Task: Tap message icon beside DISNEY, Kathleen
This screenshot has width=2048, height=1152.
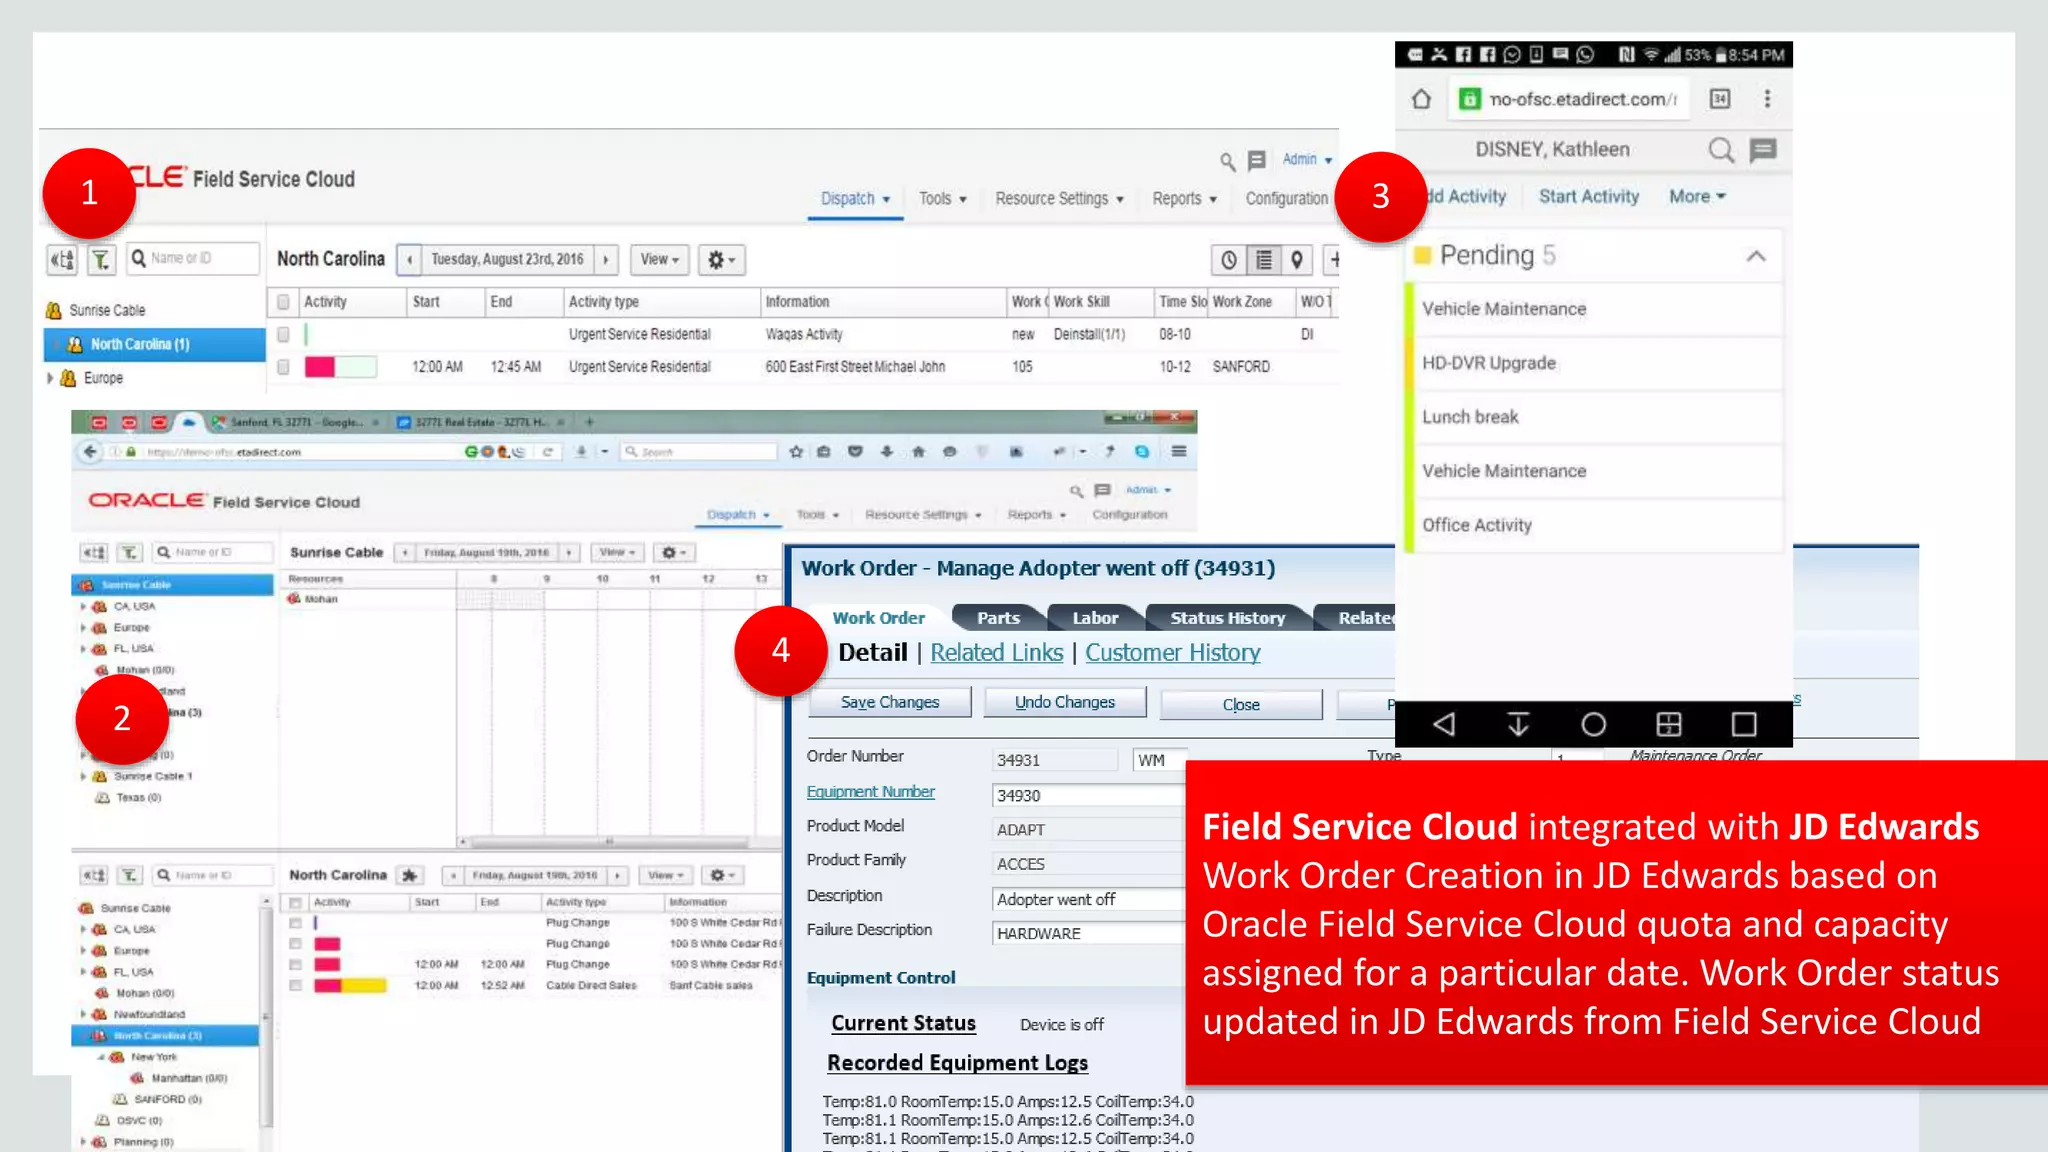Action: [1763, 150]
